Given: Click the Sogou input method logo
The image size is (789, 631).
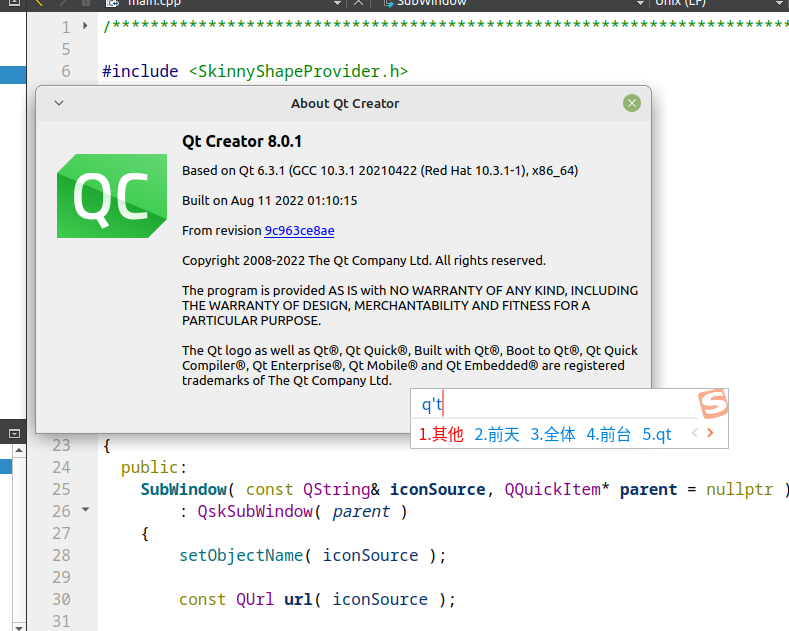Looking at the screenshot, I should click(x=712, y=404).
